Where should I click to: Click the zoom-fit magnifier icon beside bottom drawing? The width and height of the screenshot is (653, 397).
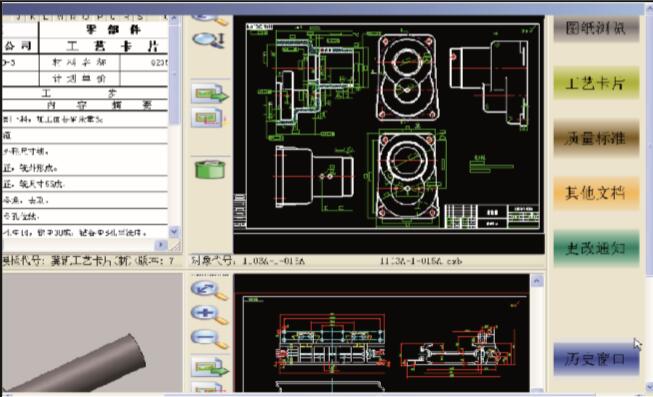[209, 290]
